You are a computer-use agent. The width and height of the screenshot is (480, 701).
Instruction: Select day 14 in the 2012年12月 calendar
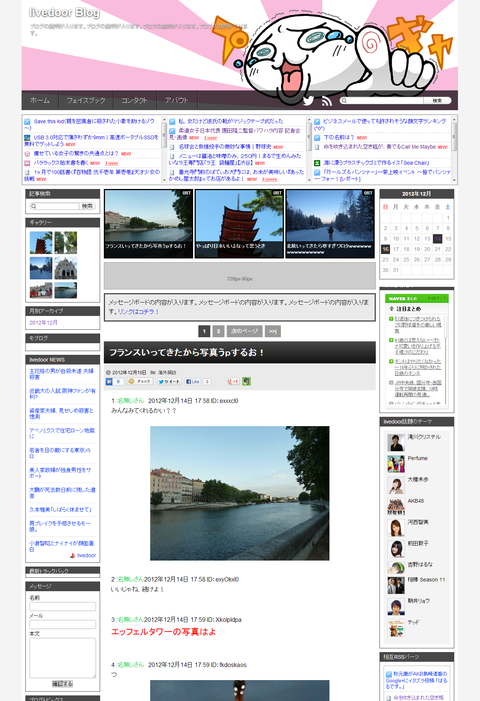click(x=438, y=239)
